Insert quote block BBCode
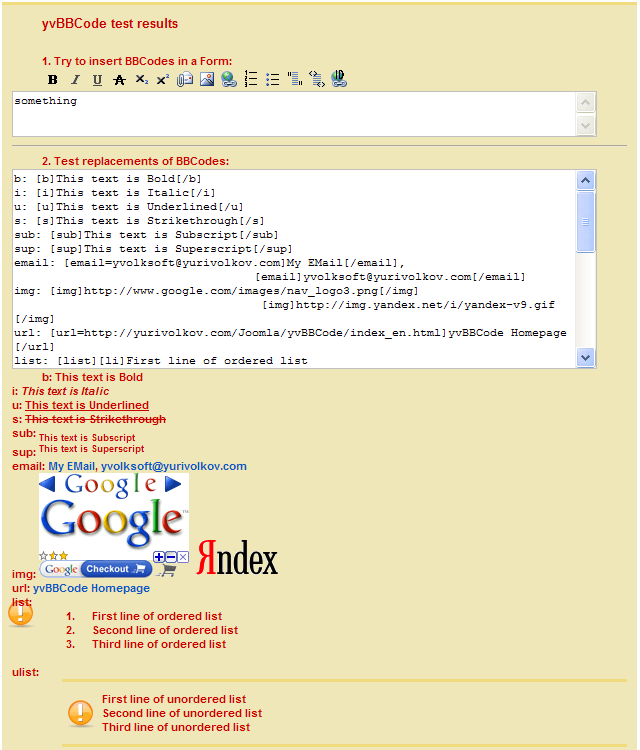640x750 pixels. [x=295, y=79]
